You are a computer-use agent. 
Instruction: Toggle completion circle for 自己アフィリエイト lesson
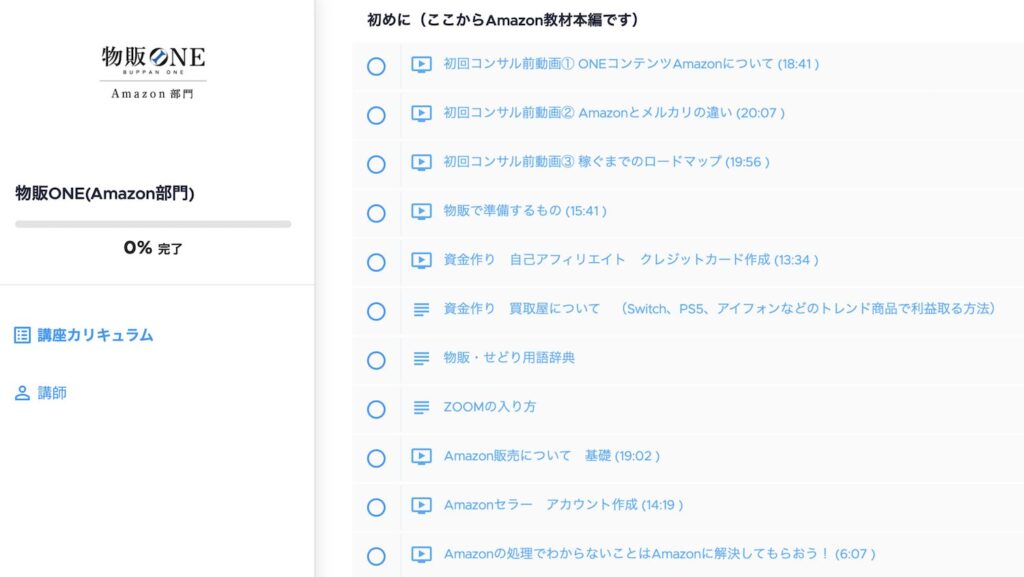[x=376, y=262]
